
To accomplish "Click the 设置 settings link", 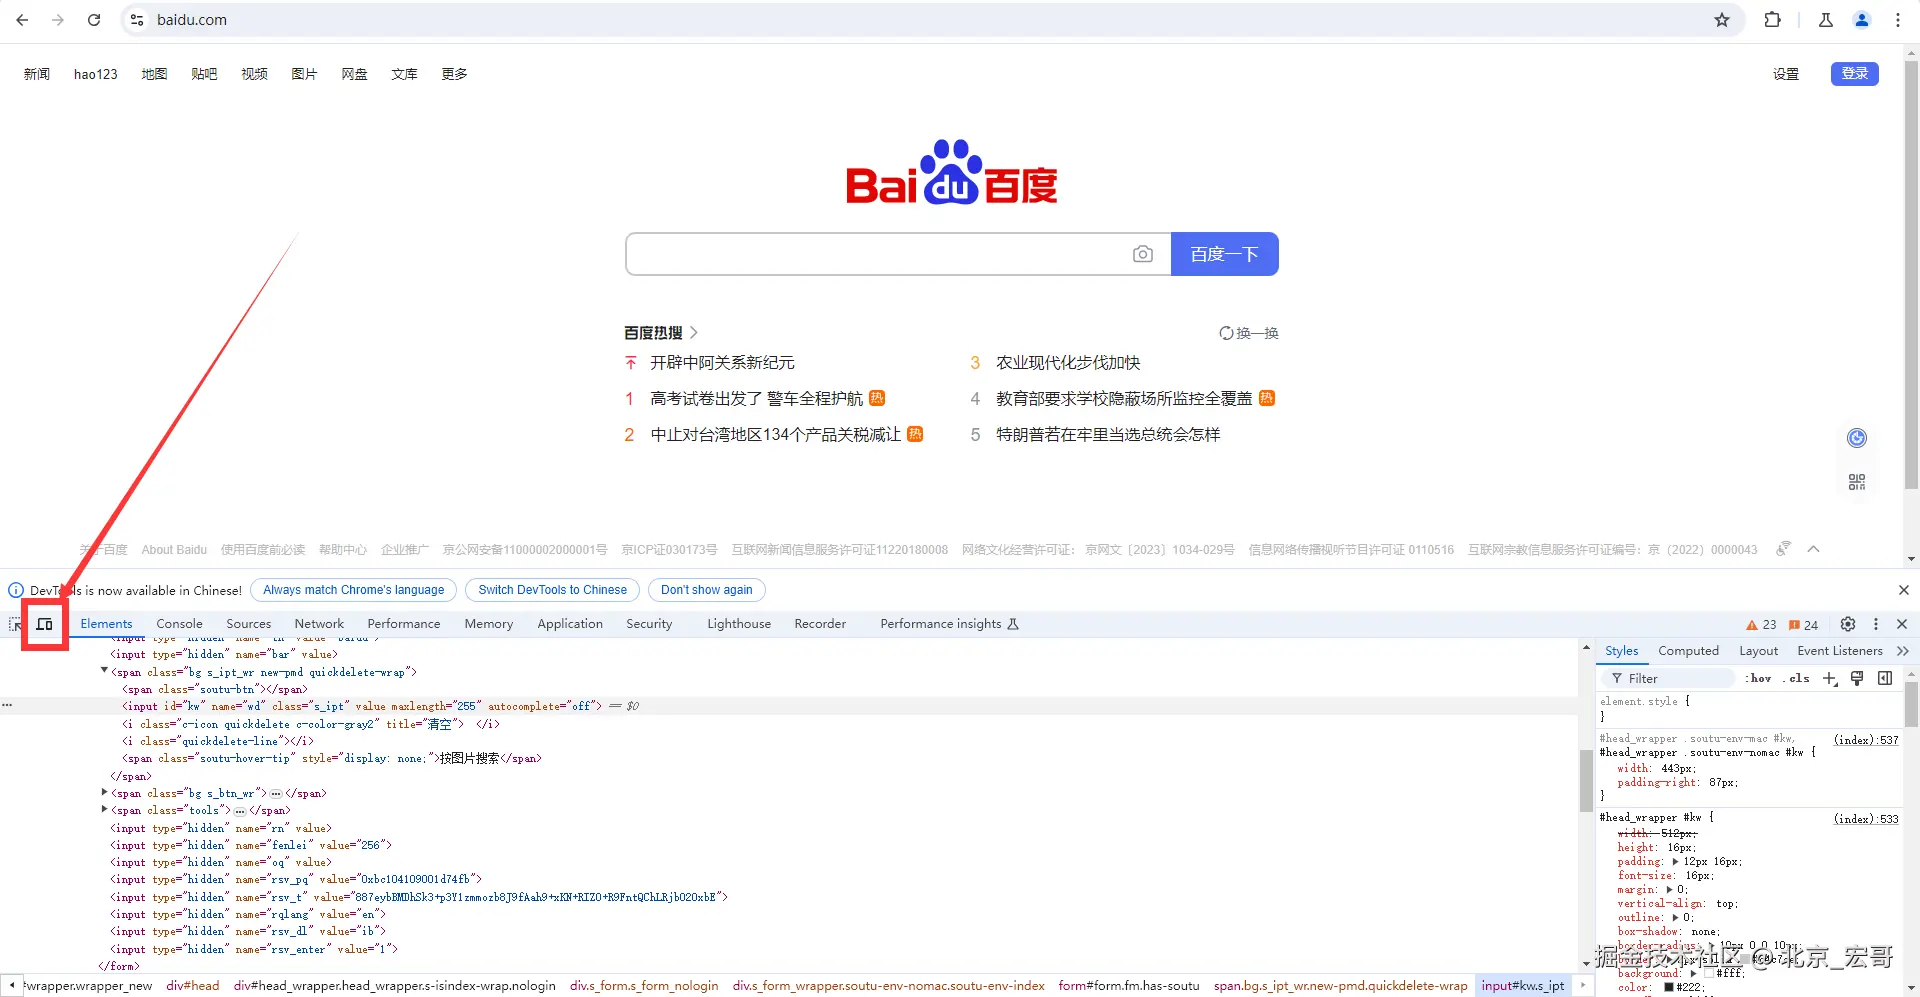I will [x=1786, y=74].
